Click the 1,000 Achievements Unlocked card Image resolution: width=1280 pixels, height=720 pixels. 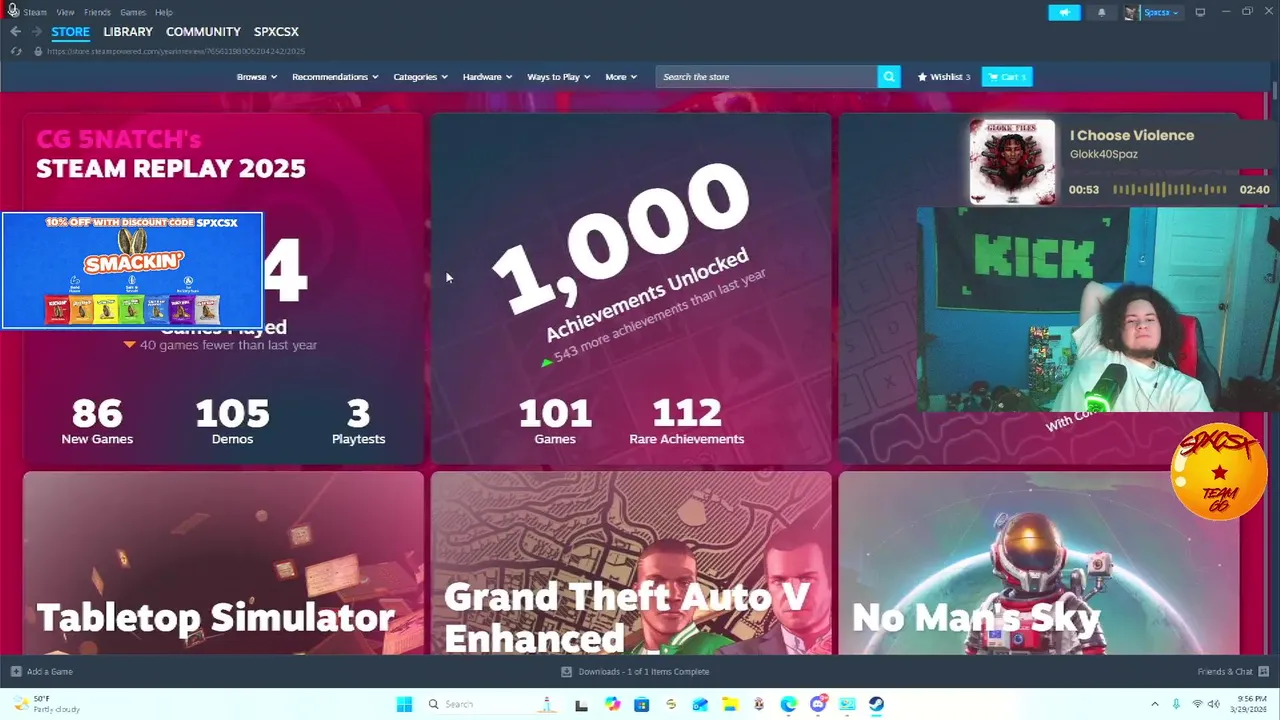631,288
